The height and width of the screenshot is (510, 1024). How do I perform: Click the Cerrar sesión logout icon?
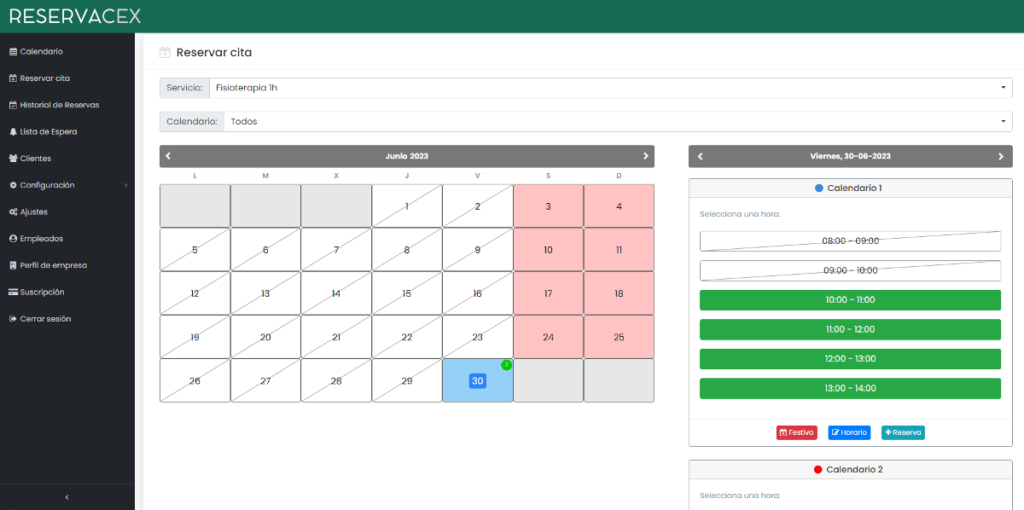point(12,319)
